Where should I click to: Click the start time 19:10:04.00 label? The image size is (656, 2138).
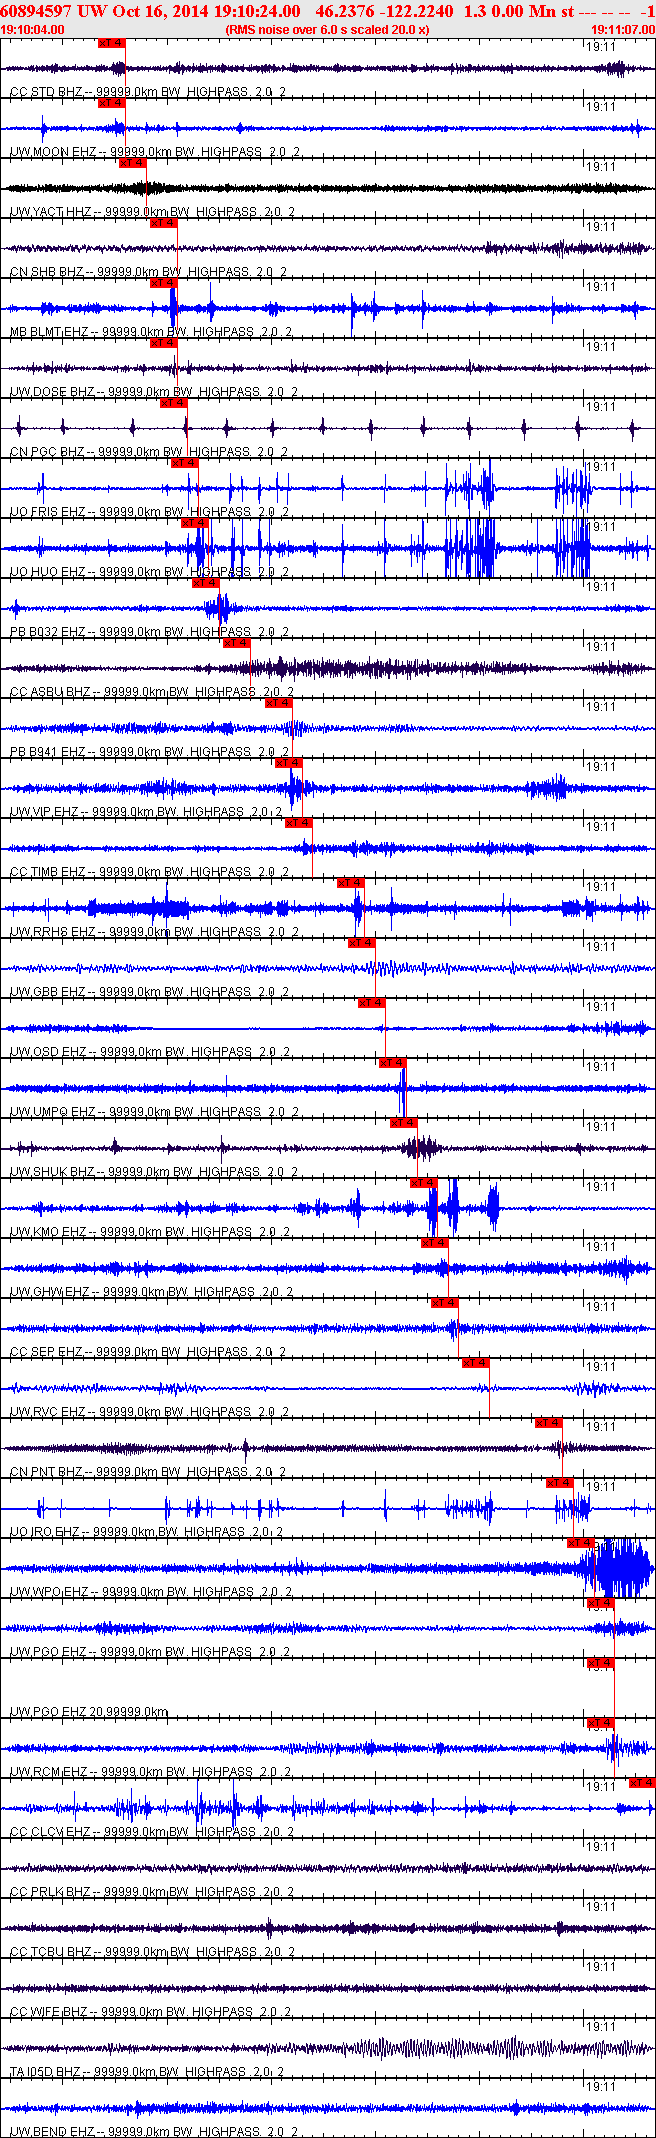(x=33, y=30)
